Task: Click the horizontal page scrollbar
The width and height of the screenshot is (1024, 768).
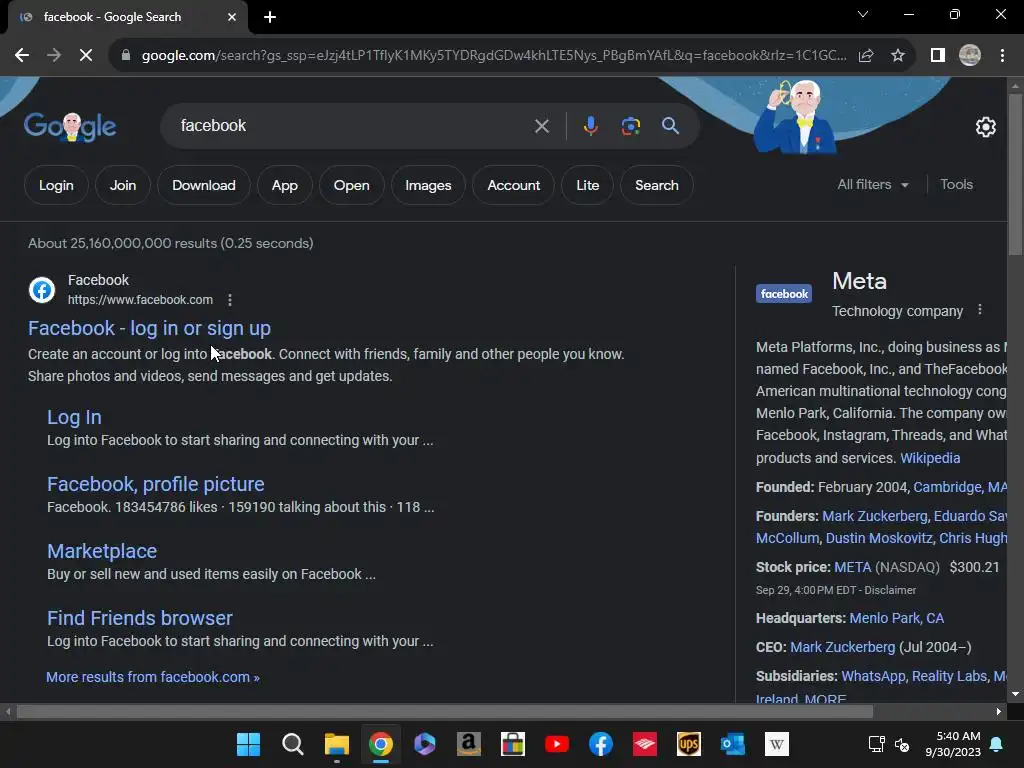Action: pos(445,711)
